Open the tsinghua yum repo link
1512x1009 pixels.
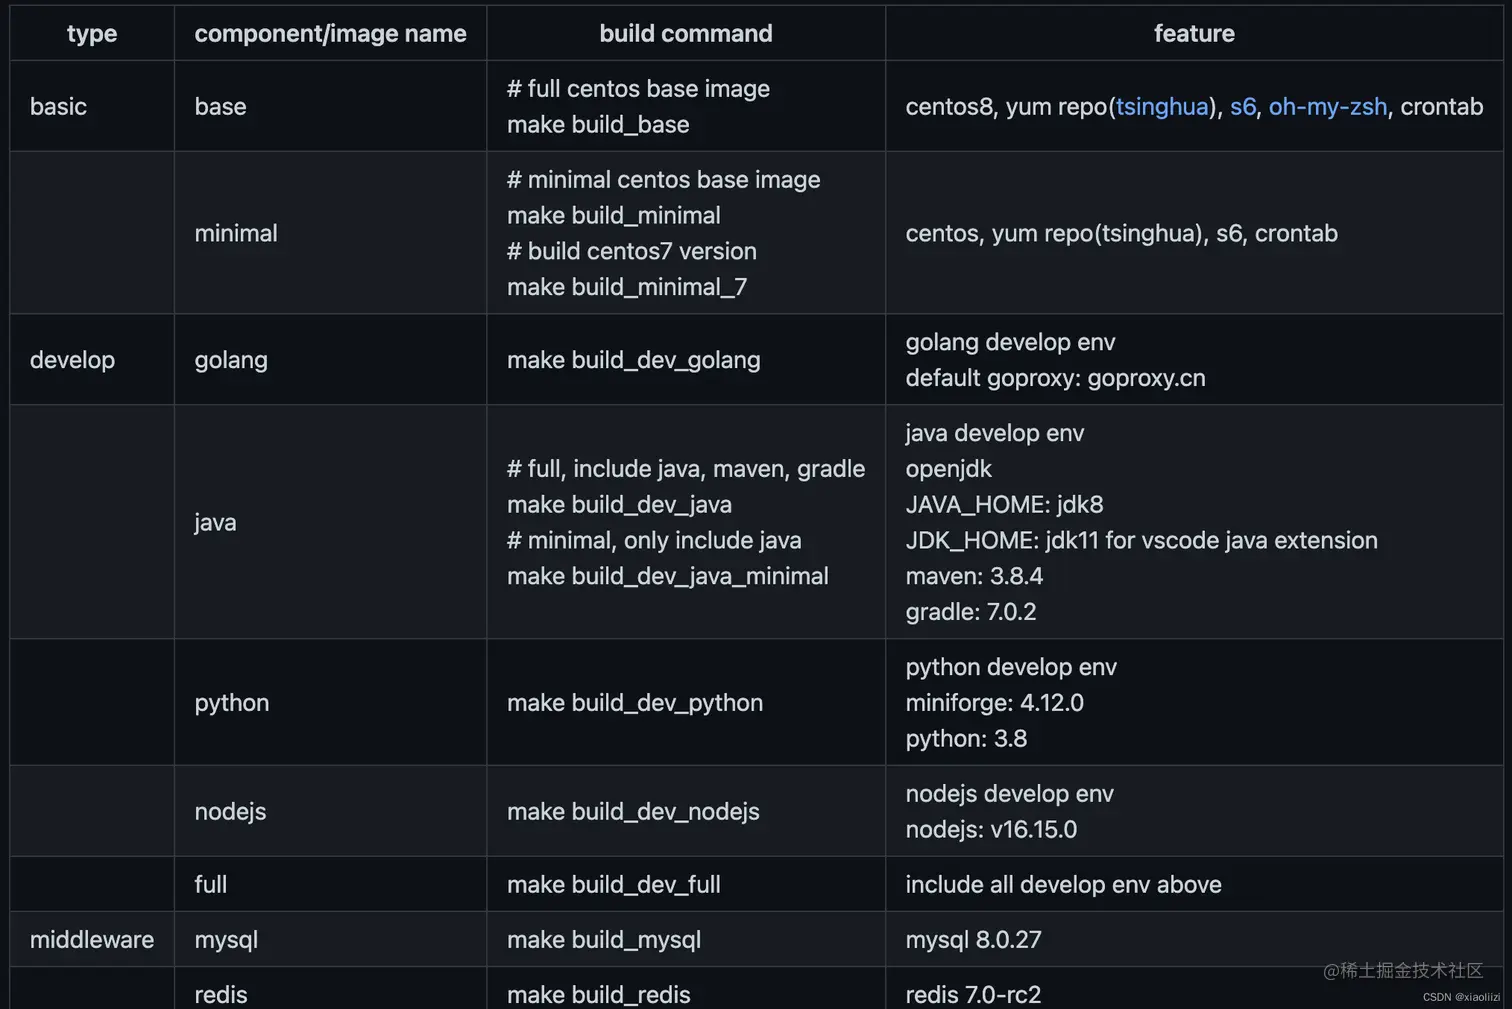[x=1162, y=107]
